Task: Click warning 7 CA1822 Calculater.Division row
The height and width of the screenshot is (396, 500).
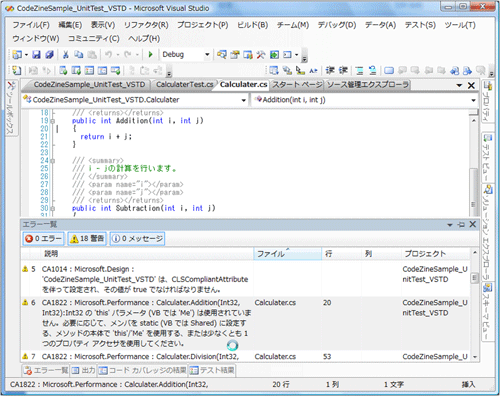Action: coord(245,357)
